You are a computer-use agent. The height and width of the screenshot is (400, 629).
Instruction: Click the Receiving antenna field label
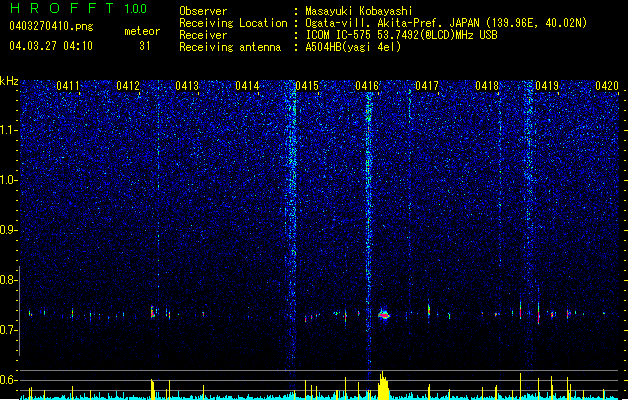[230, 47]
